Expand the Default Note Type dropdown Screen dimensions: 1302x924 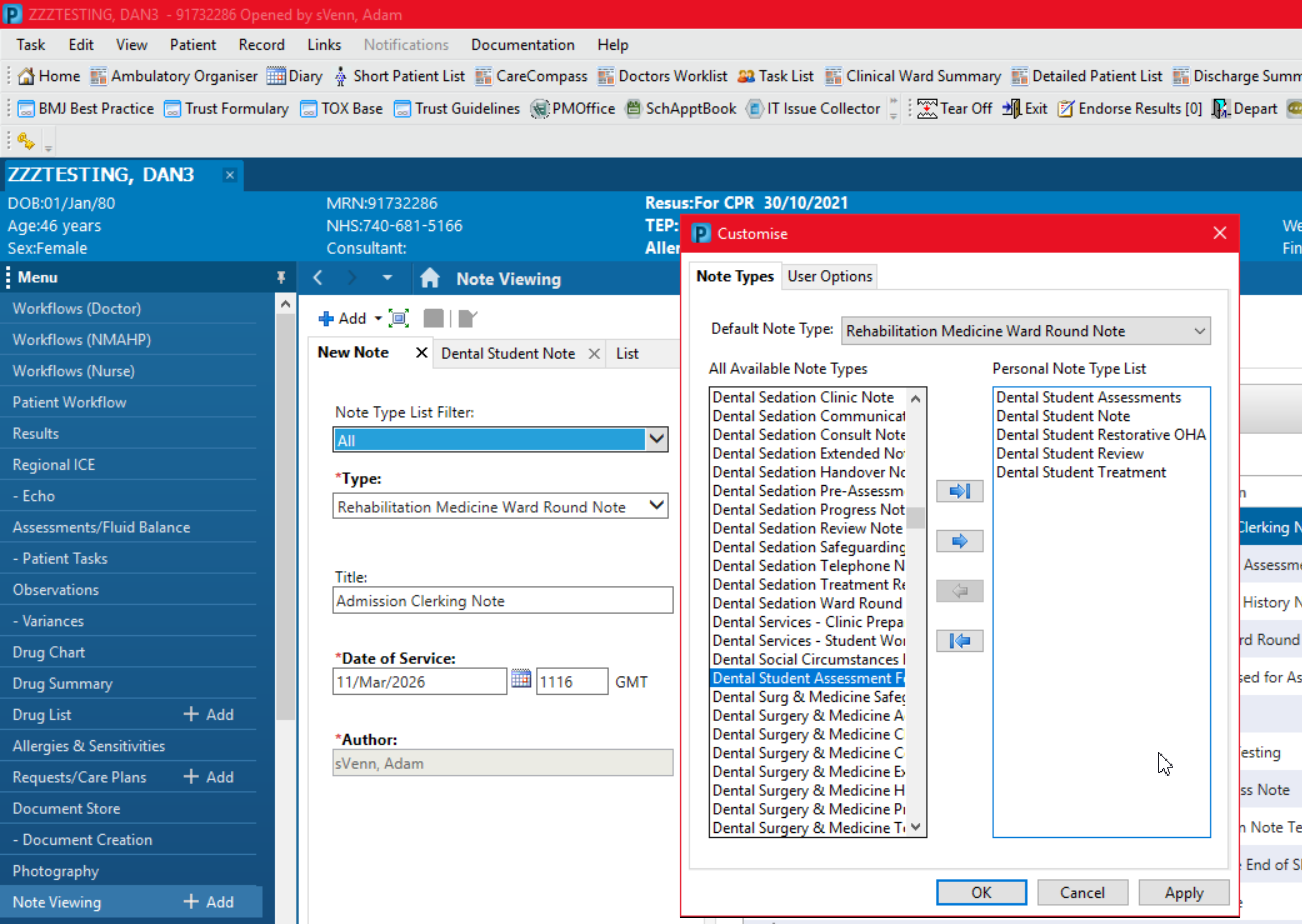click(1200, 331)
